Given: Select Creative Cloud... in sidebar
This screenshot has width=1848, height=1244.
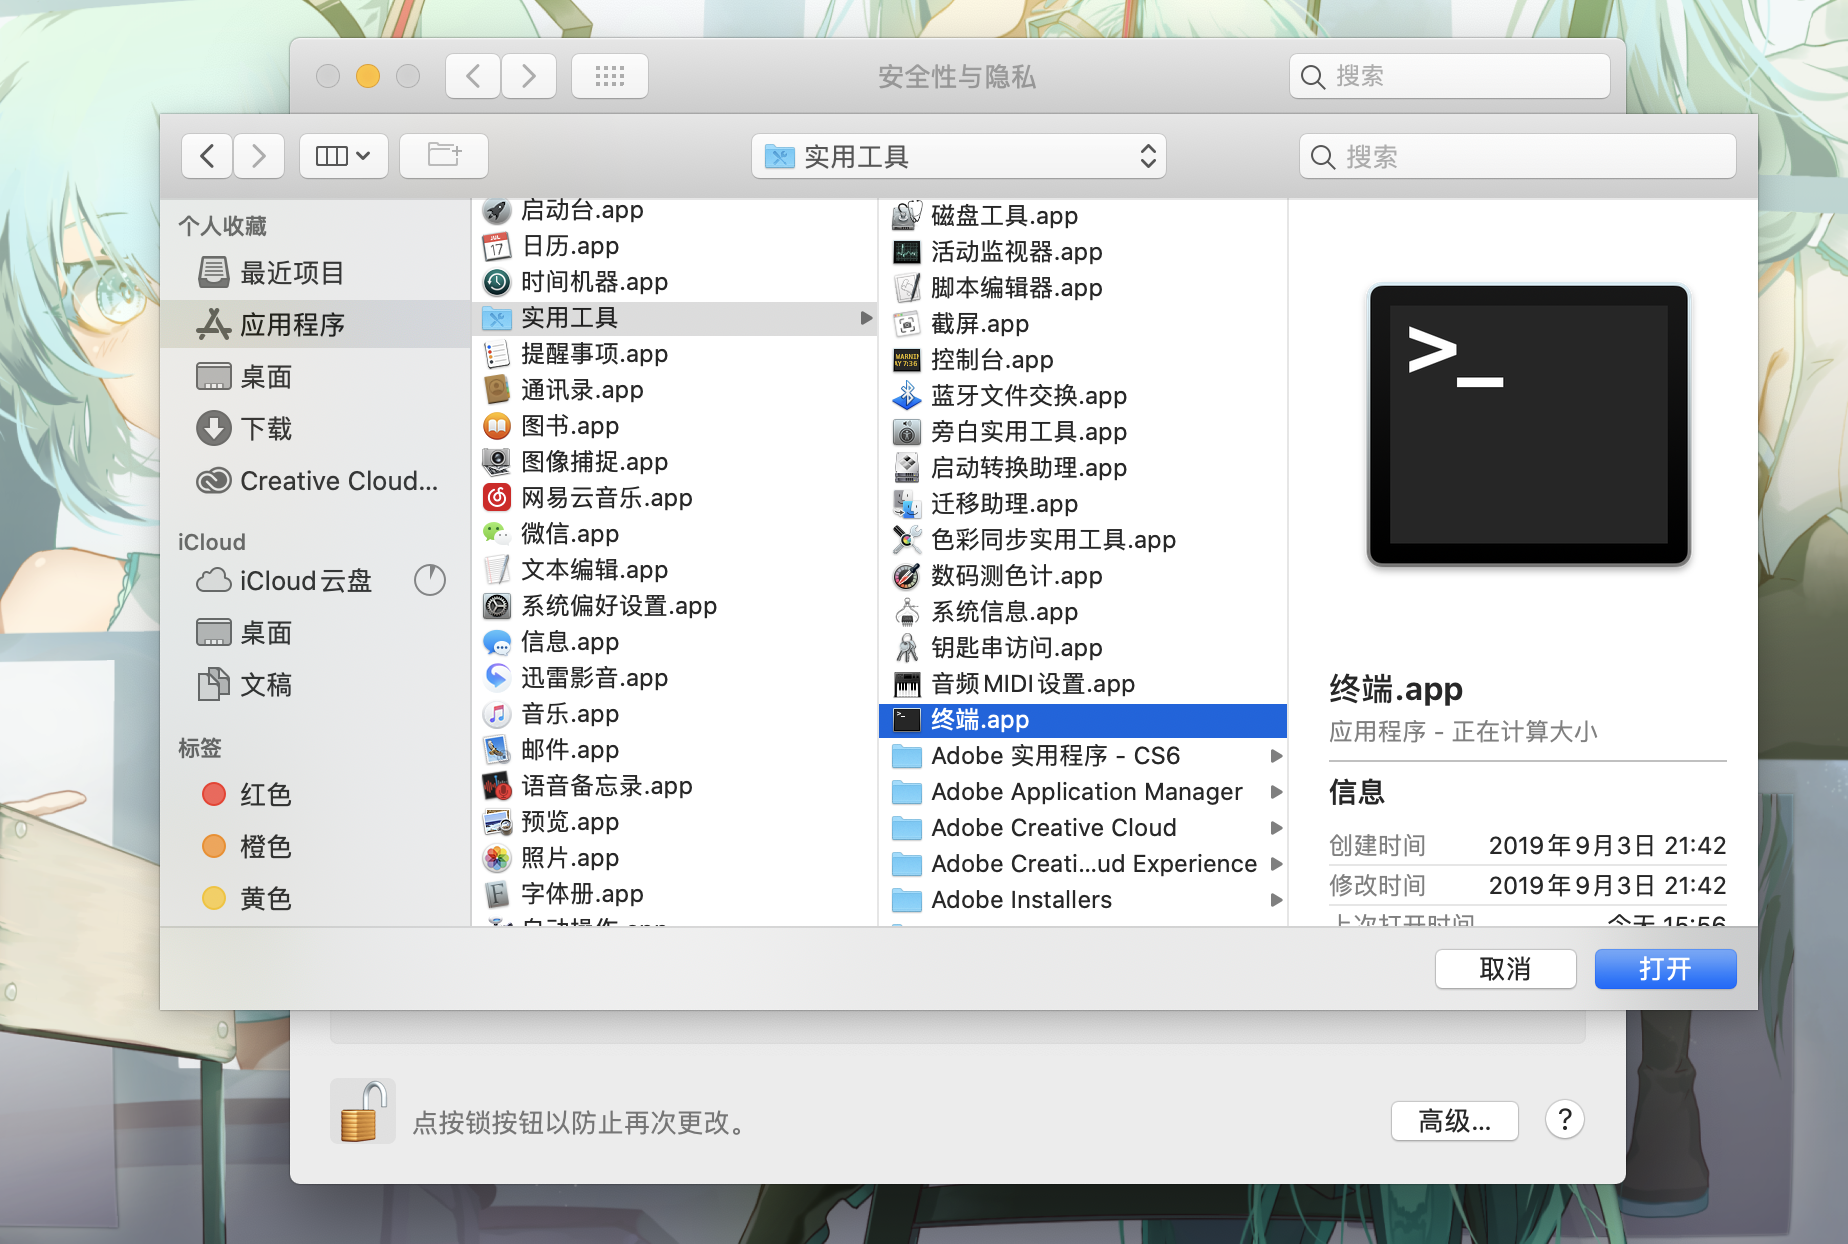Looking at the screenshot, I should 315,480.
